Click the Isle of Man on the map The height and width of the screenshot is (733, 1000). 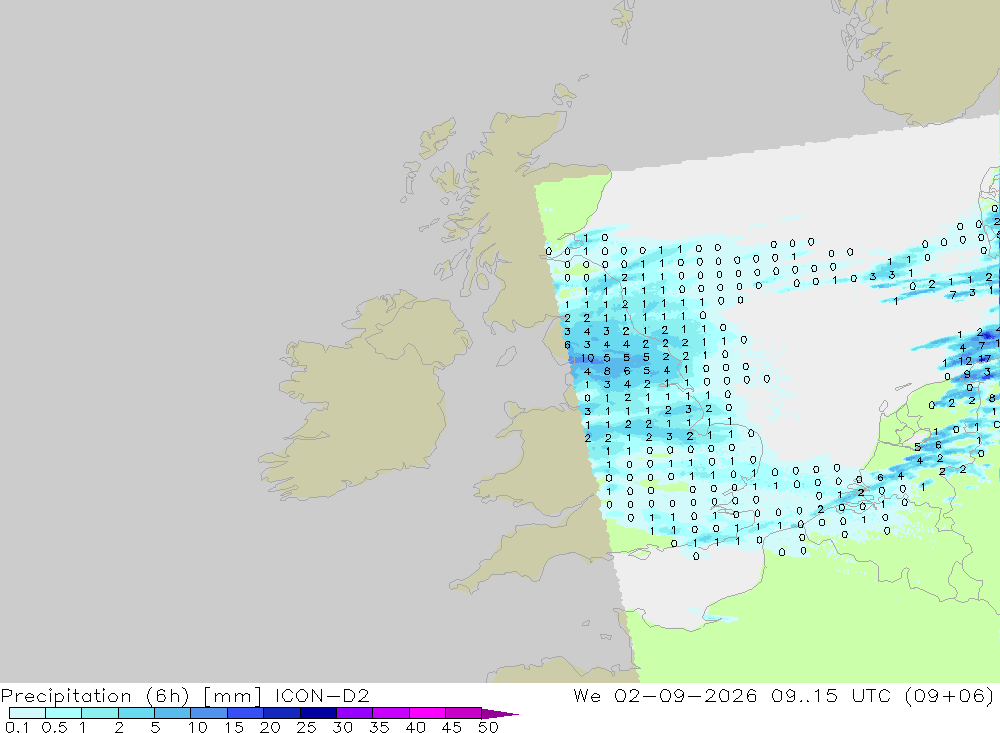tap(506, 356)
